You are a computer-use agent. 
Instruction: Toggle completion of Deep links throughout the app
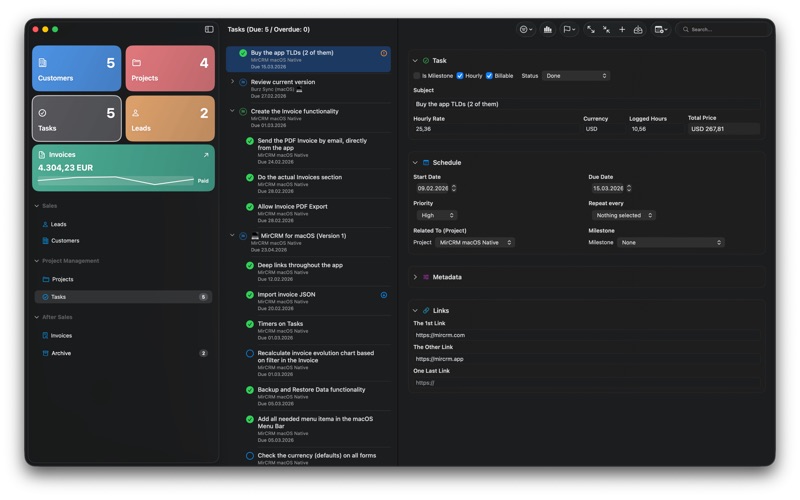coord(250,266)
